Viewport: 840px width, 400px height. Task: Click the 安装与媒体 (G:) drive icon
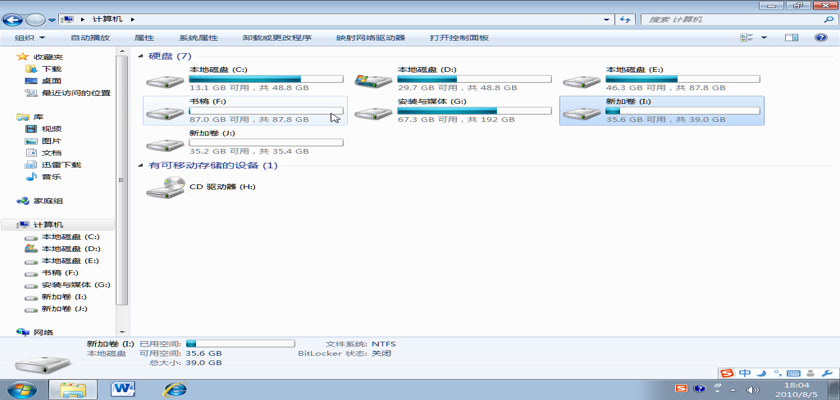tap(373, 112)
